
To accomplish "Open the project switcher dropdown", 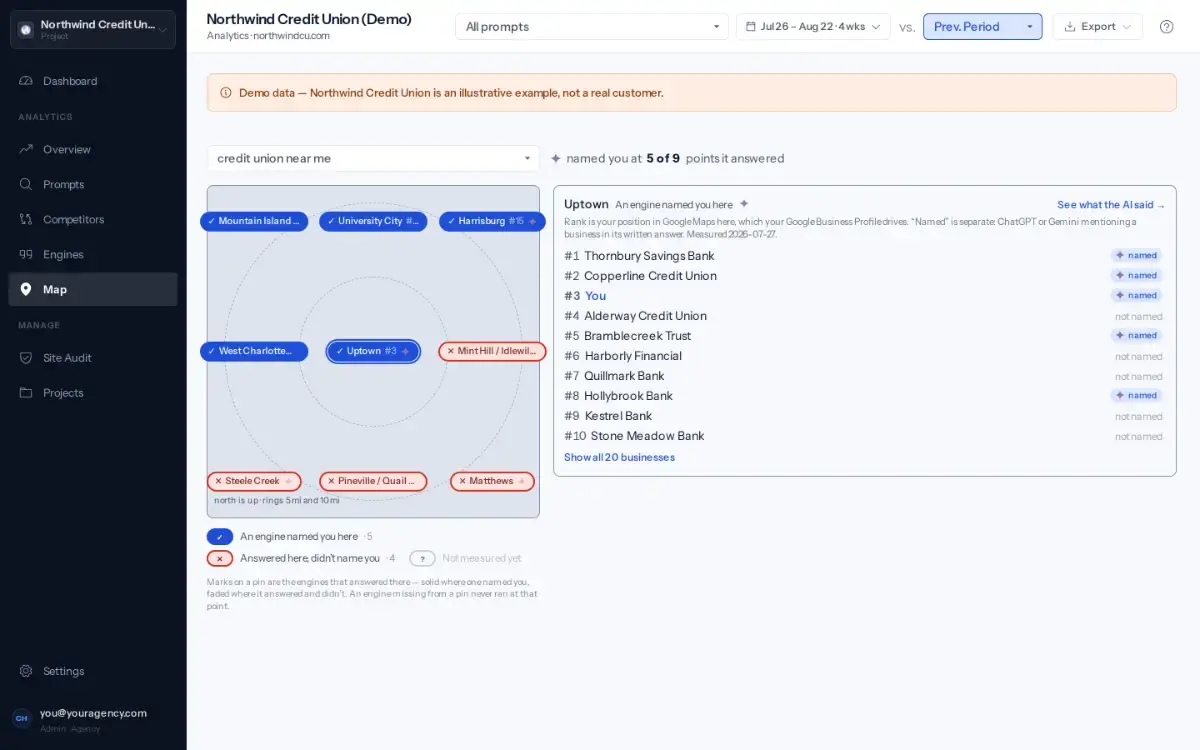I will click(93, 30).
